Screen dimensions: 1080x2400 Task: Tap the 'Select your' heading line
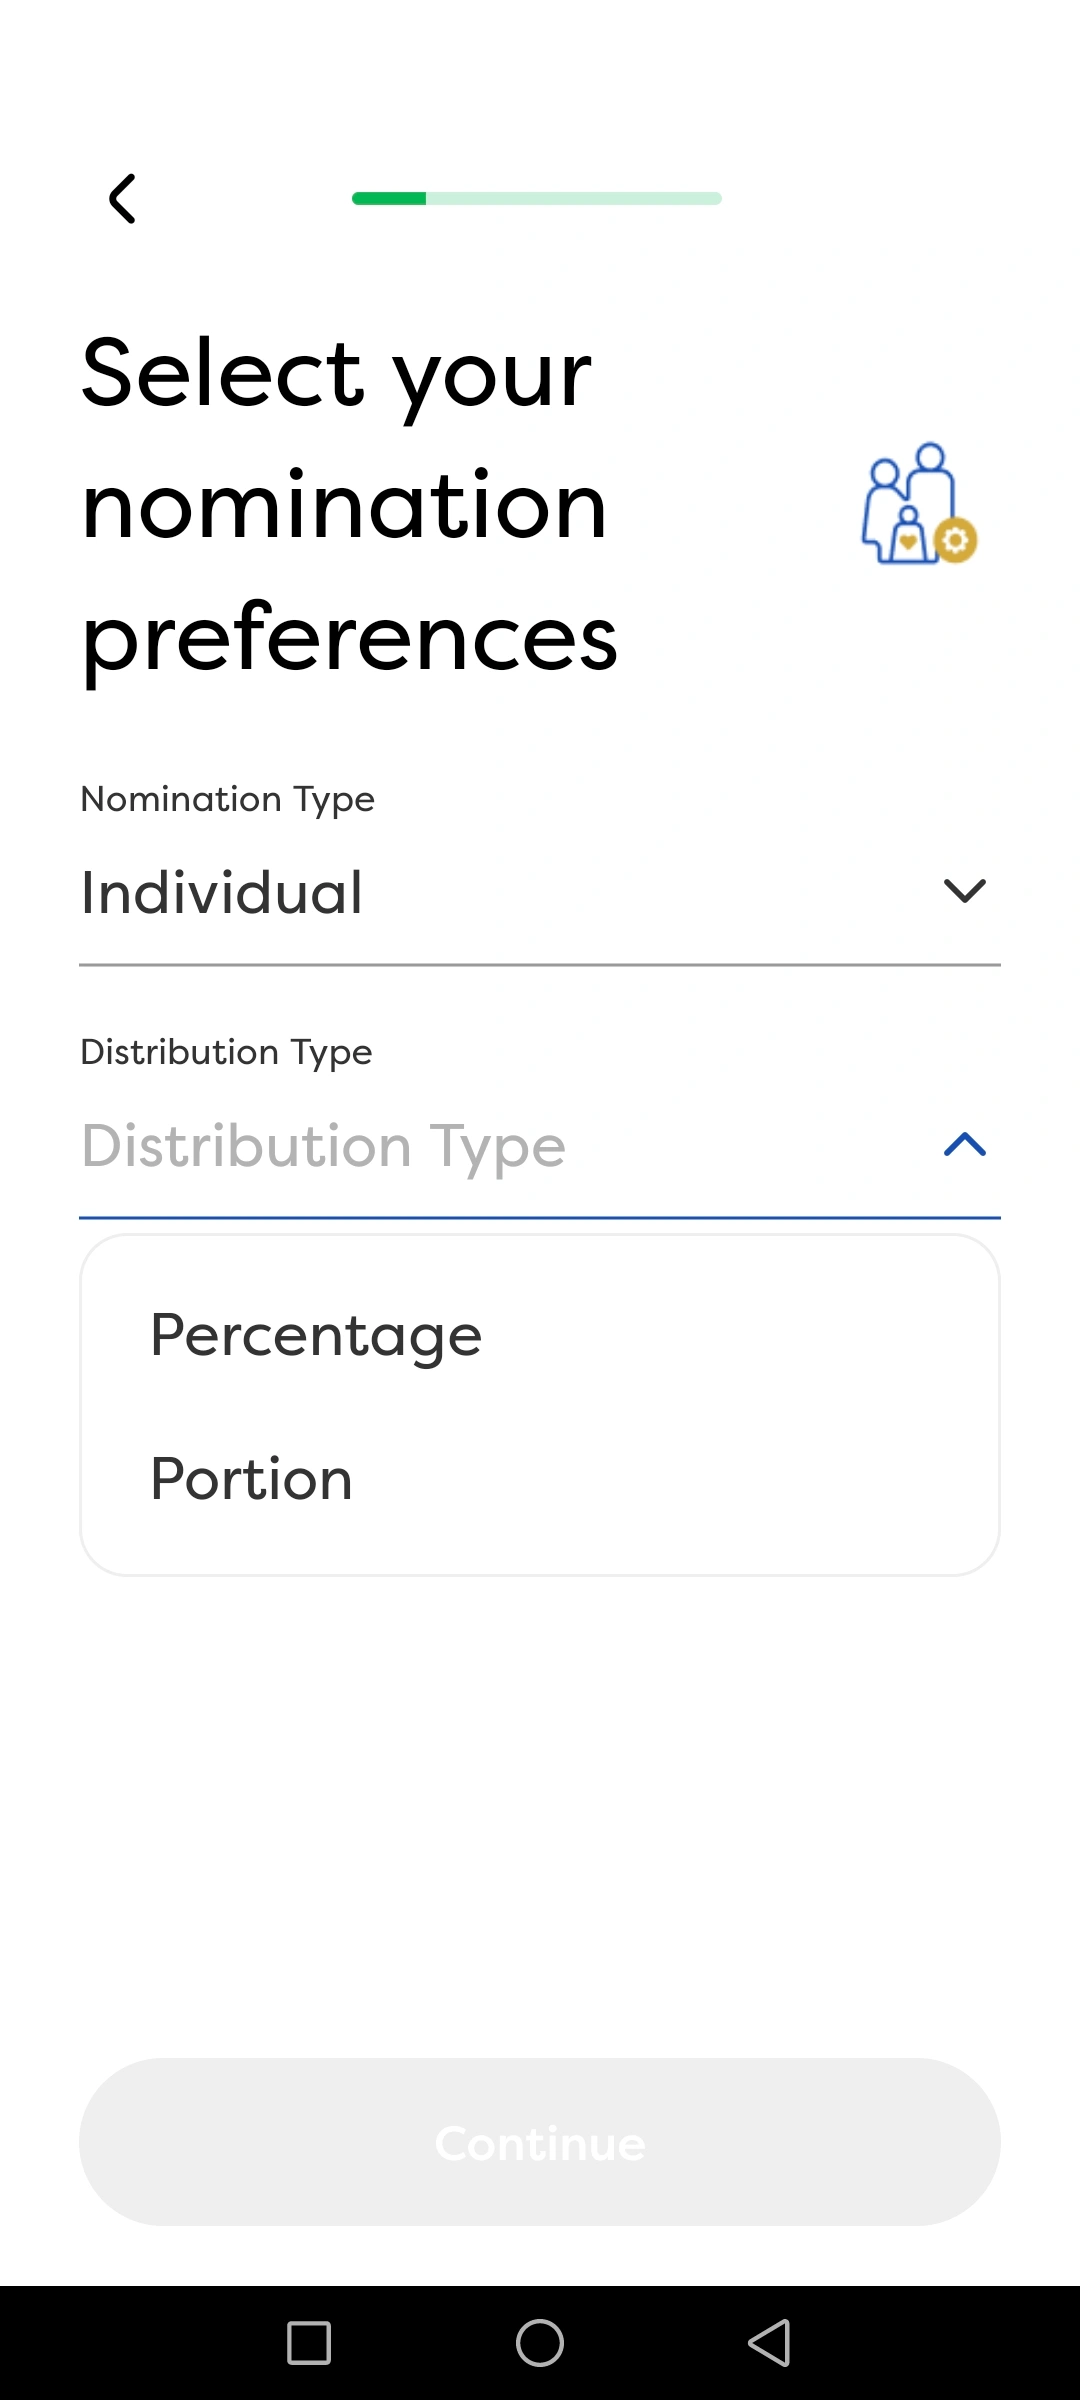tap(336, 373)
